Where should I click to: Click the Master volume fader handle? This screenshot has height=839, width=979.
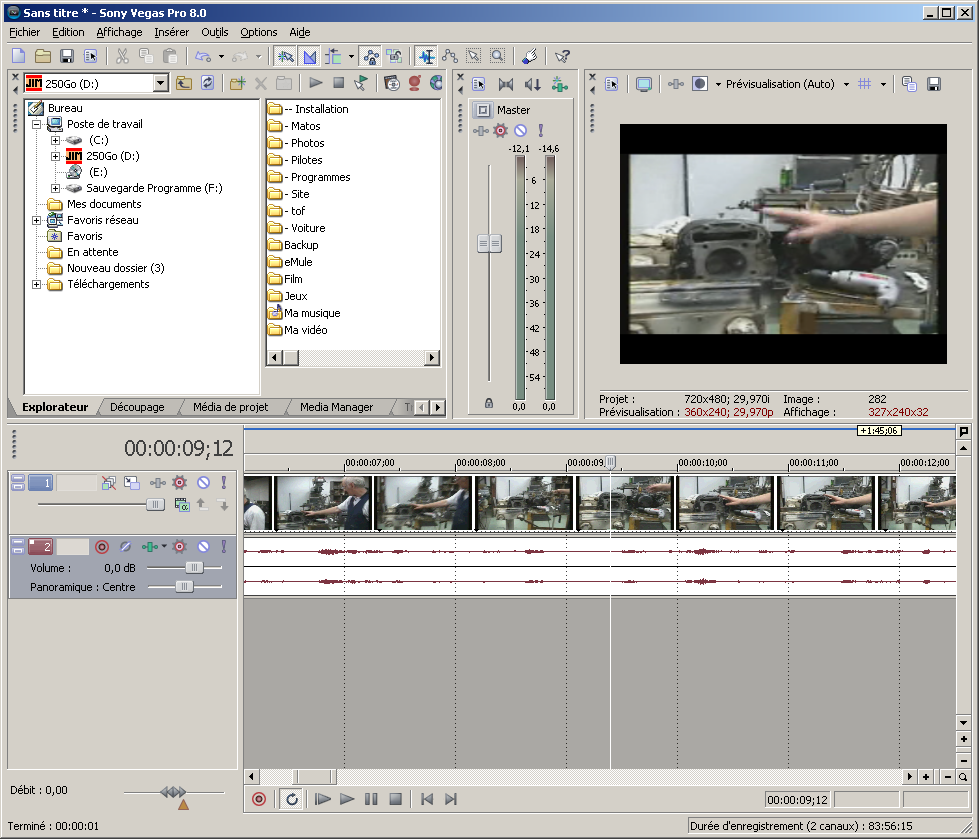pos(490,243)
